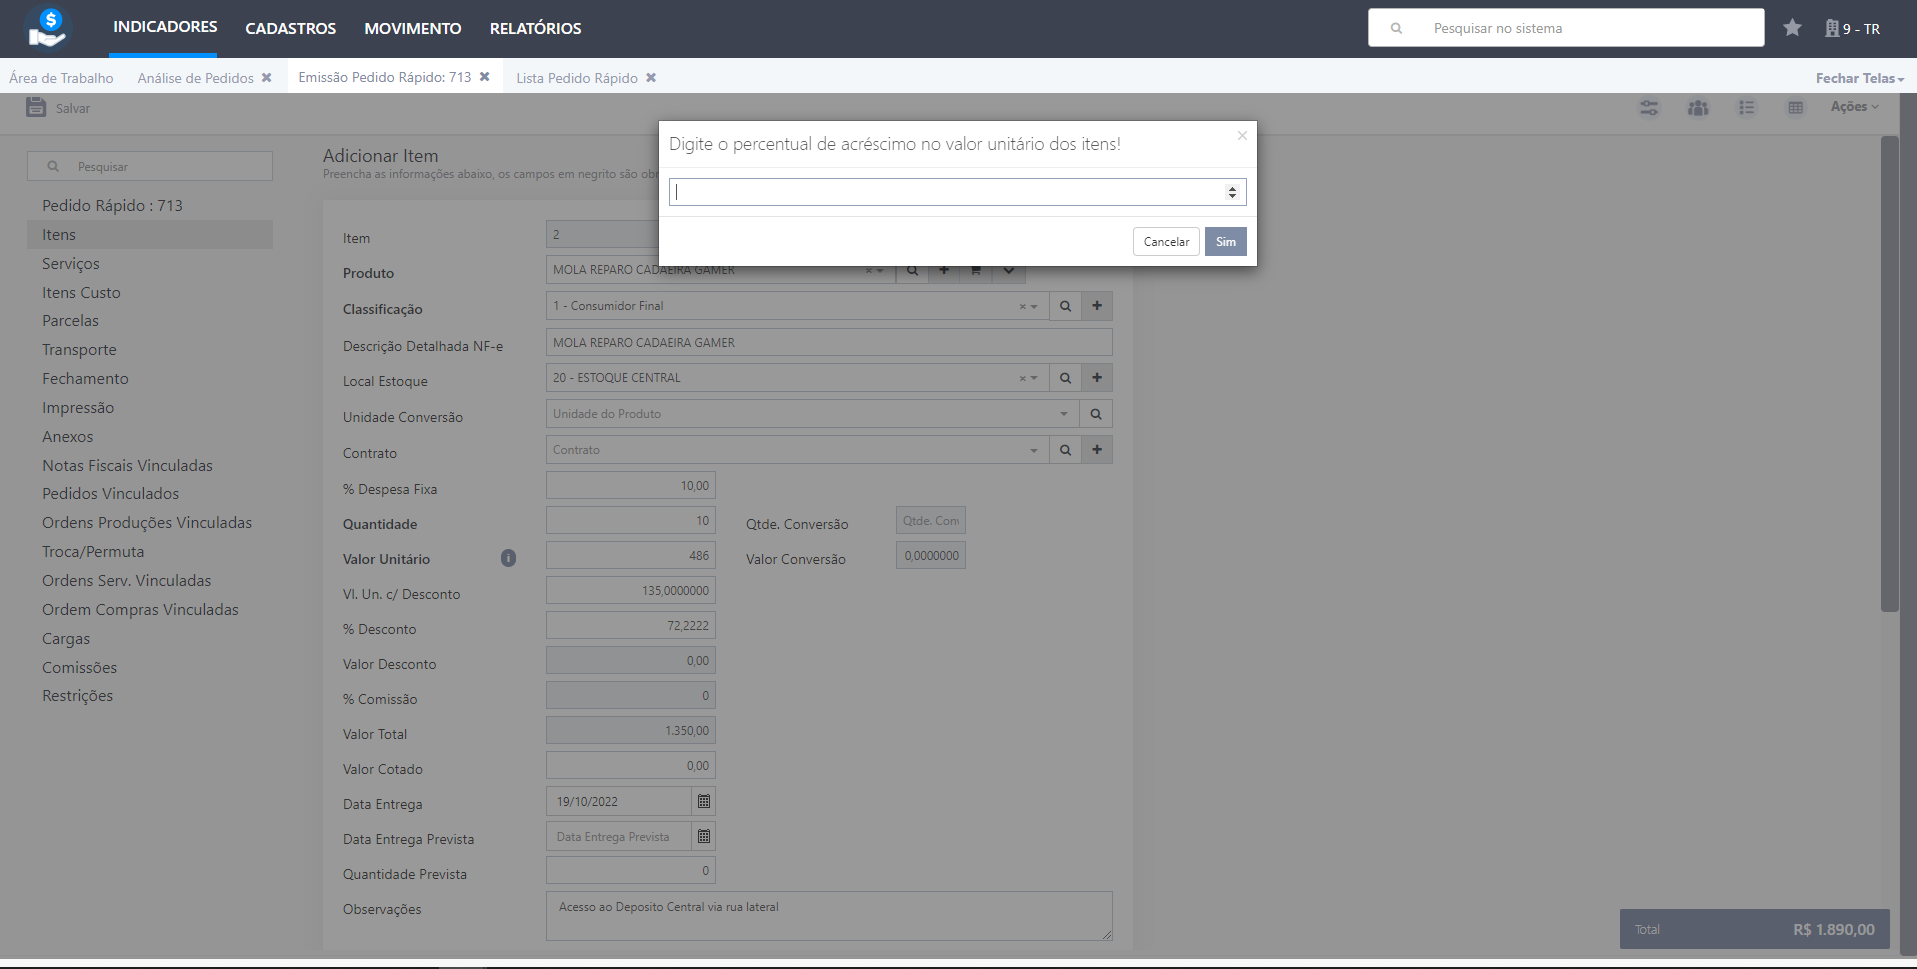Open the sliders settings icon in toolbar
This screenshot has width=1917, height=969.
coord(1649,108)
